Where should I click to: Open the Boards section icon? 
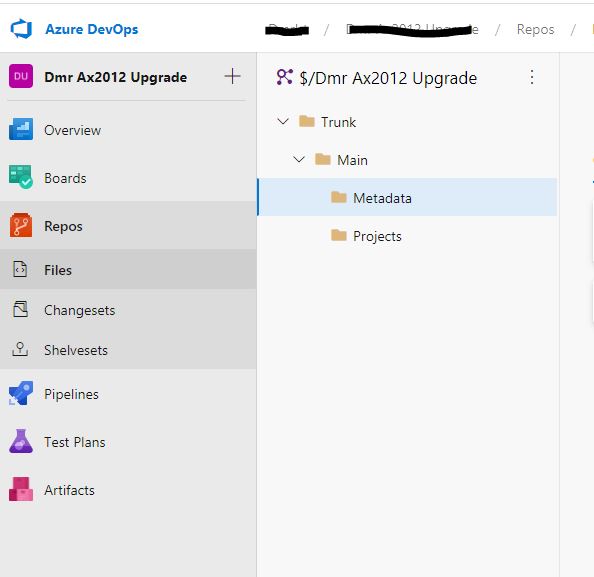click(21, 177)
